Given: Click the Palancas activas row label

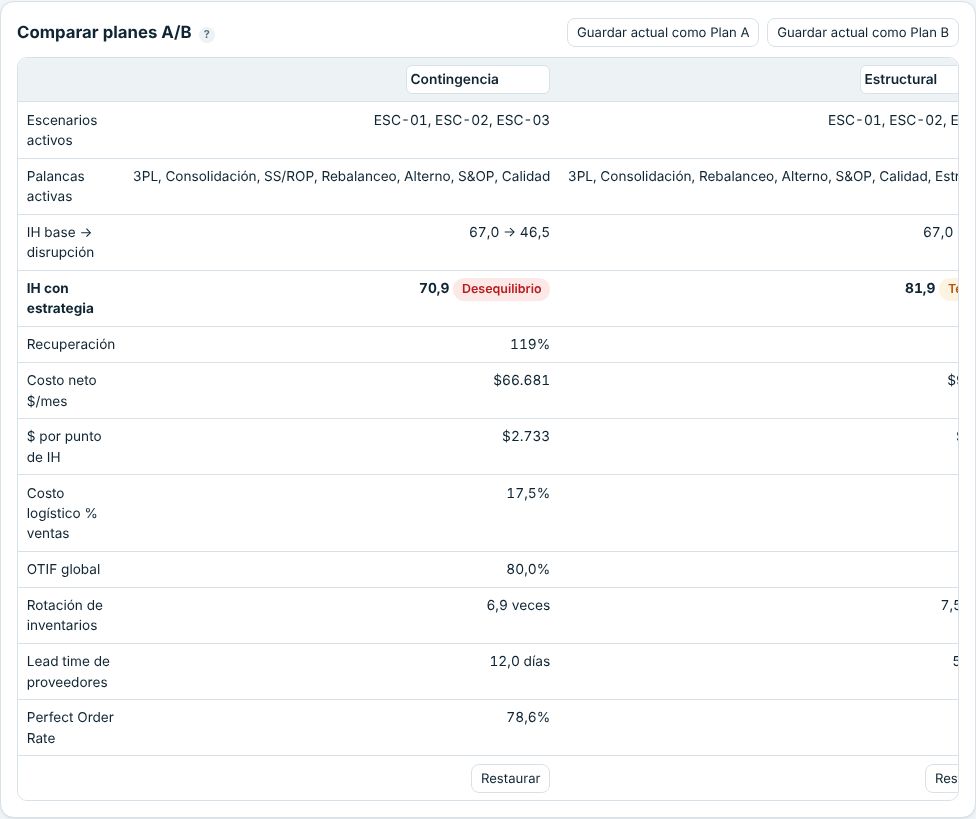Looking at the screenshot, I should click(55, 186).
